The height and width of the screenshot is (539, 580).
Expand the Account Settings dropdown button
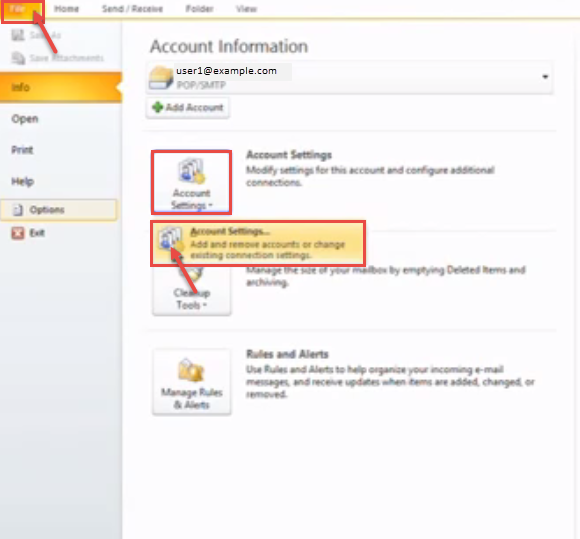[x=192, y=182]
